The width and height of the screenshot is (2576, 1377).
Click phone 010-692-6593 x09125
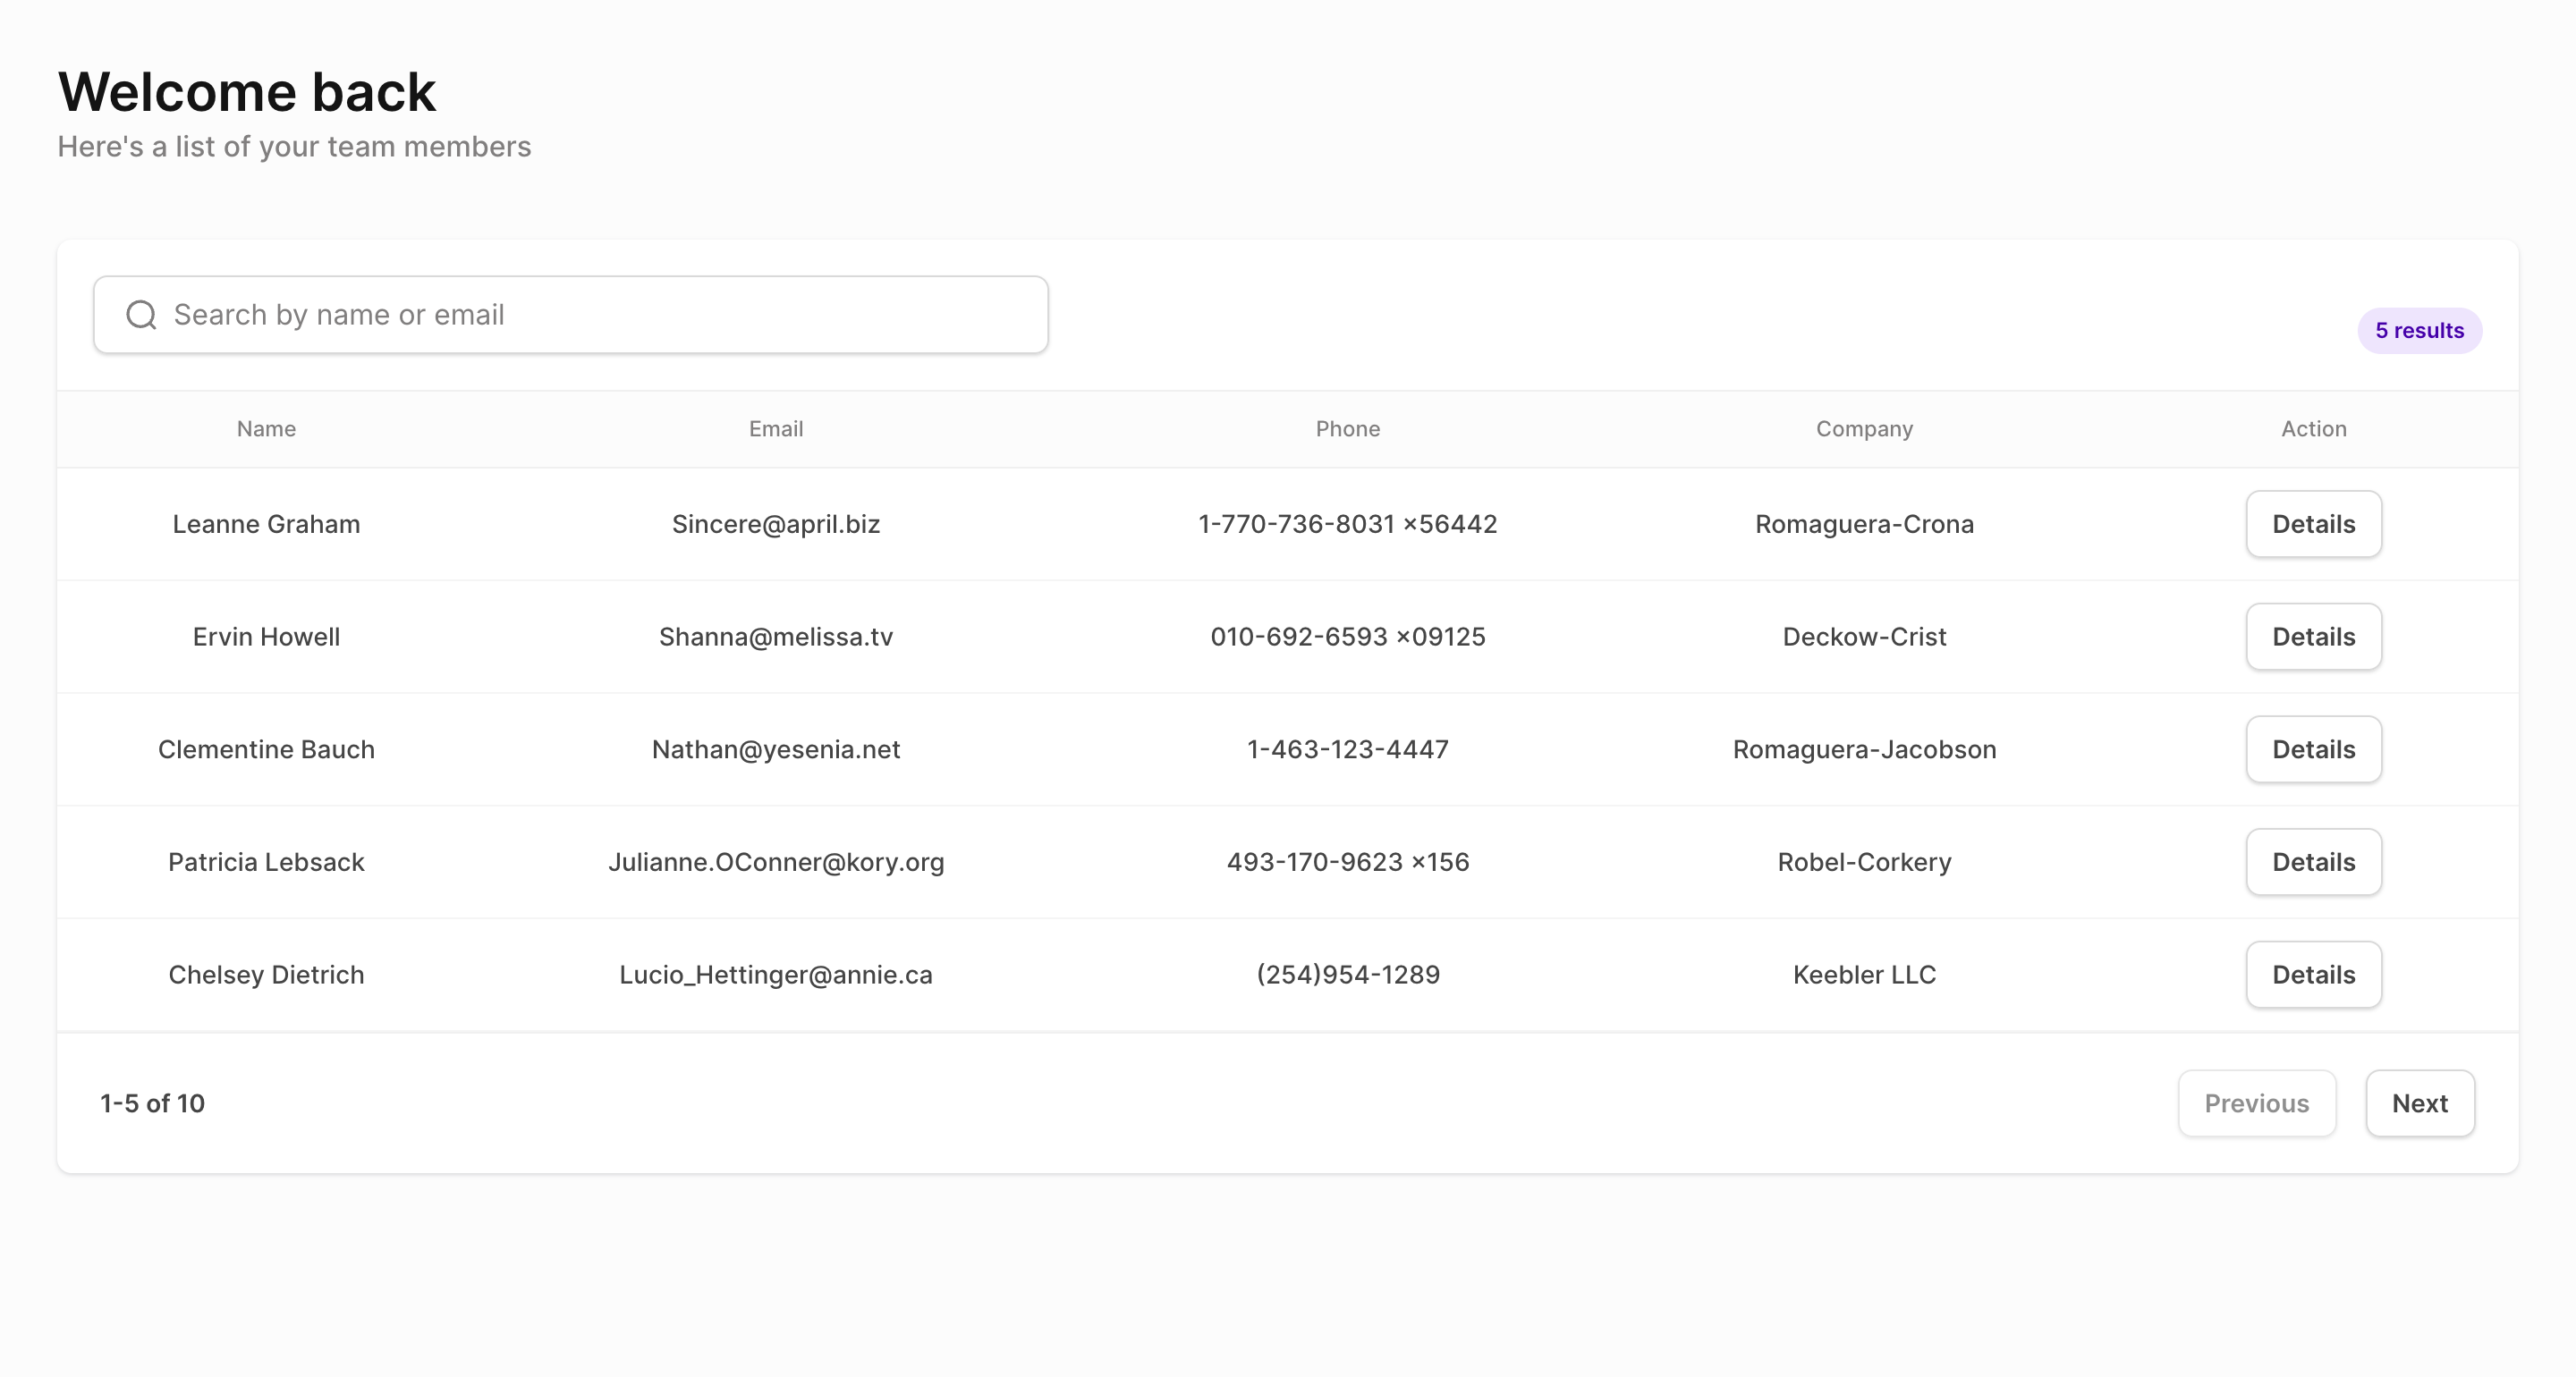click(1347, 637)
